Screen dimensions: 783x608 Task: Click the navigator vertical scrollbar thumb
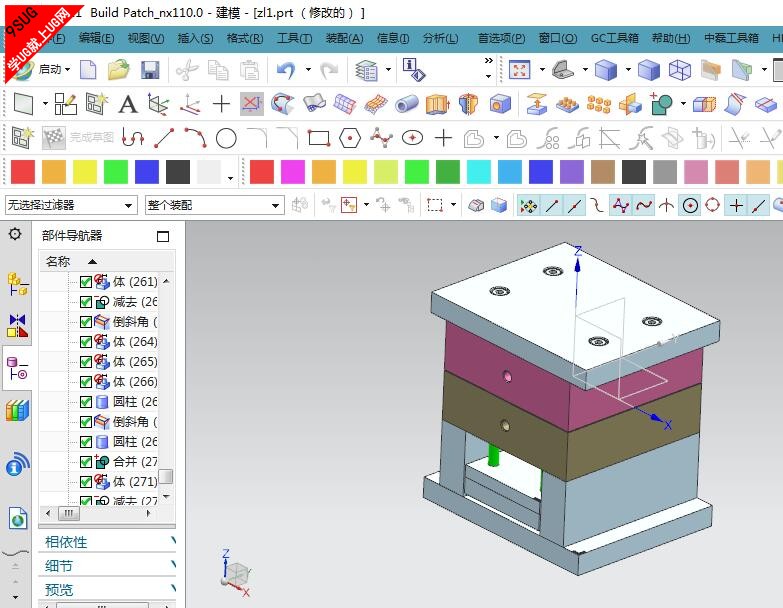pos(166,476)
